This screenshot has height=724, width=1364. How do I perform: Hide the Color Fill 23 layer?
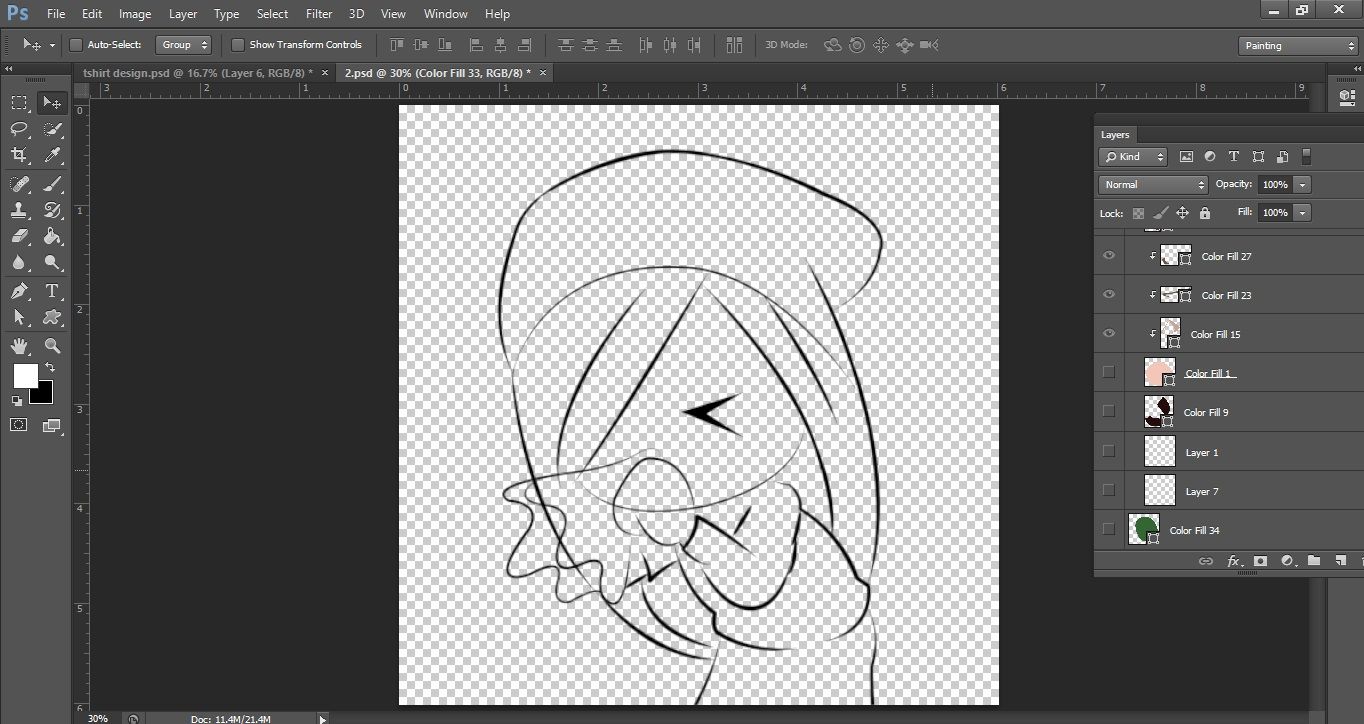[x=1108, y=295]
